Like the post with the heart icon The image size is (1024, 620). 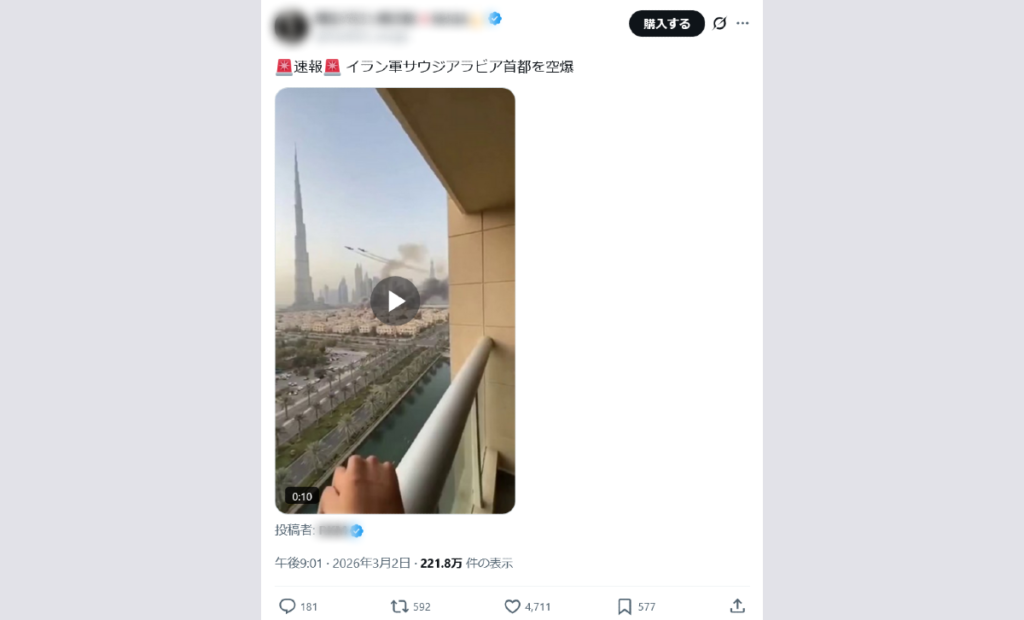tap(513, 606)
